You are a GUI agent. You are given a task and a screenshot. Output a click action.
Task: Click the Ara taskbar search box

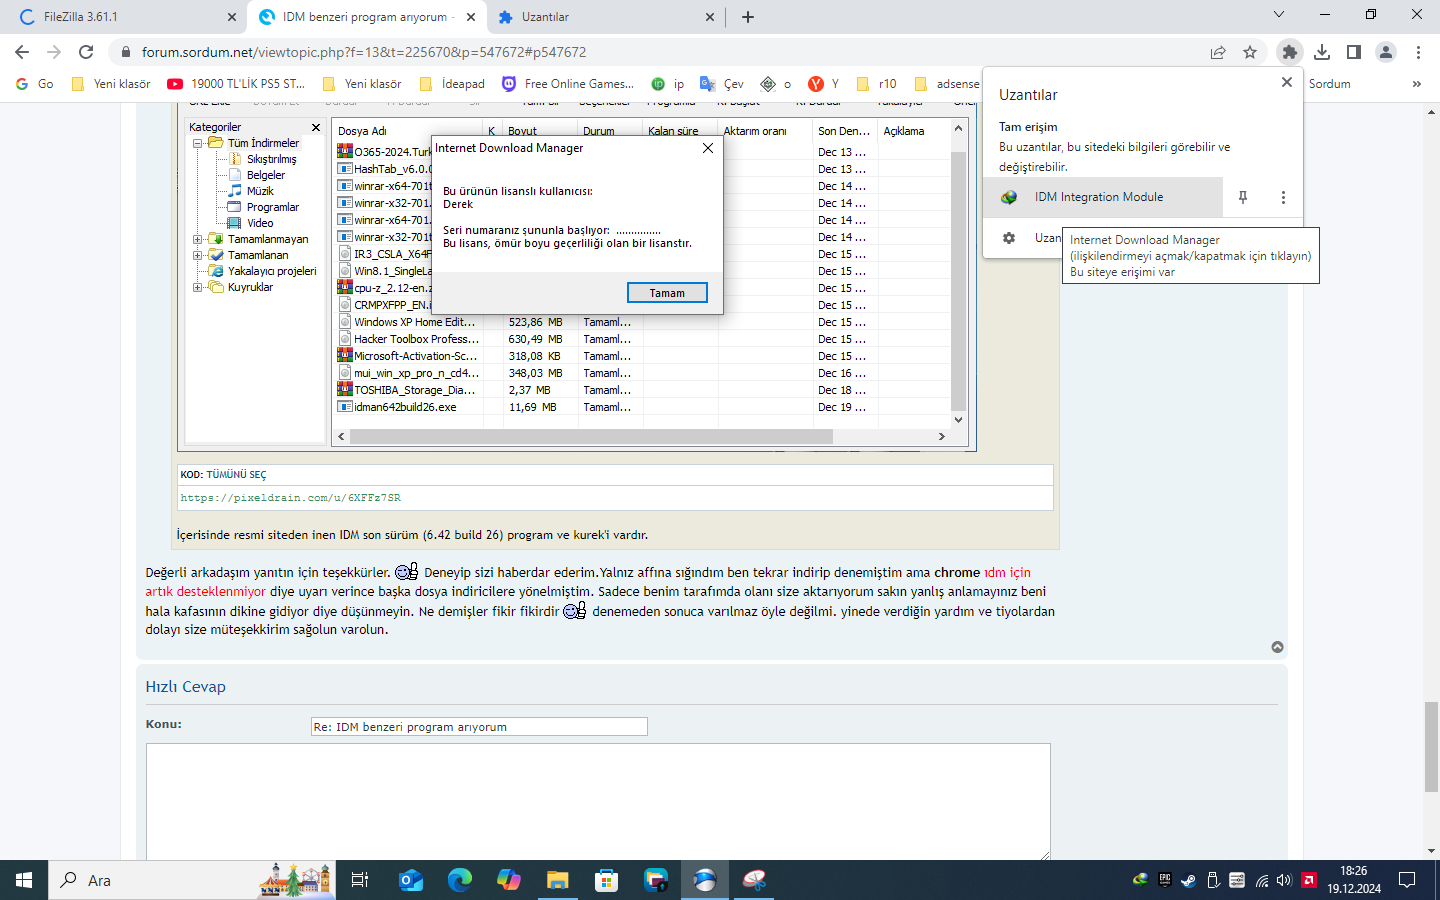[x=190, y=880]
